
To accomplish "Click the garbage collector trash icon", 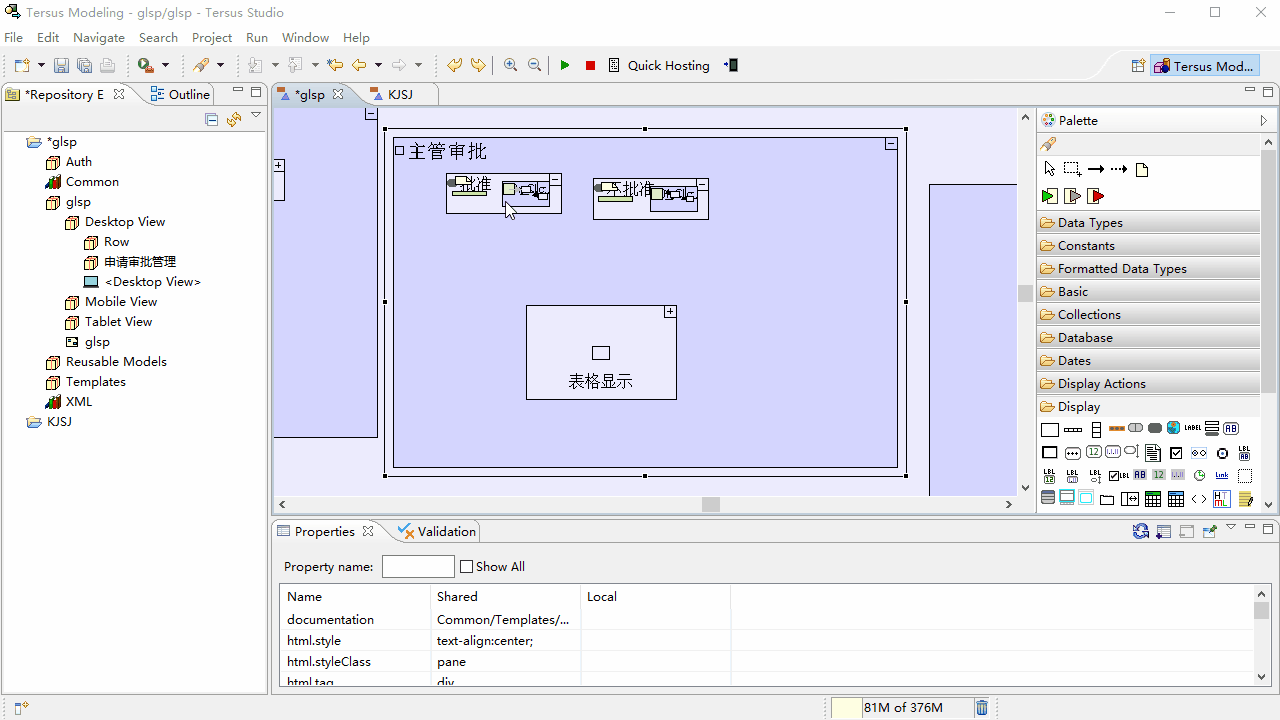I will 982,707.
